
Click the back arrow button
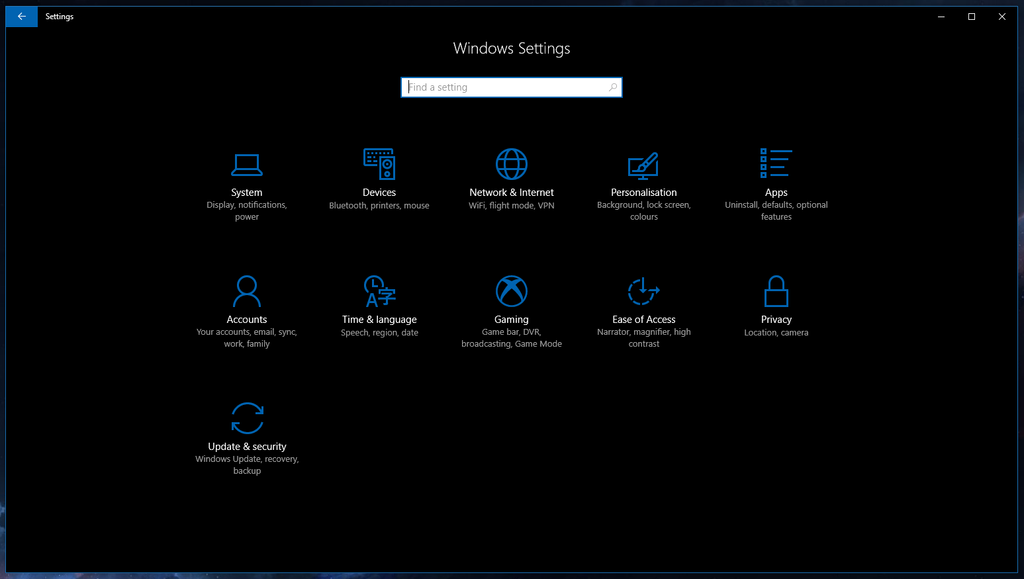tap(20, 16)
